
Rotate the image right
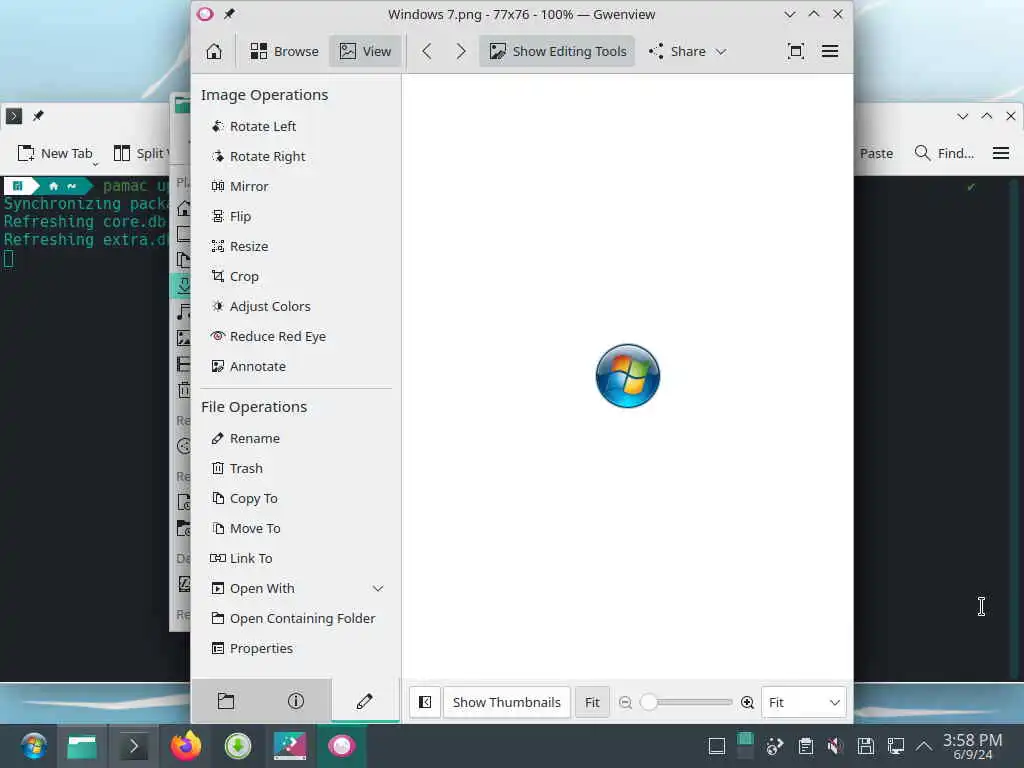(258, 156)
